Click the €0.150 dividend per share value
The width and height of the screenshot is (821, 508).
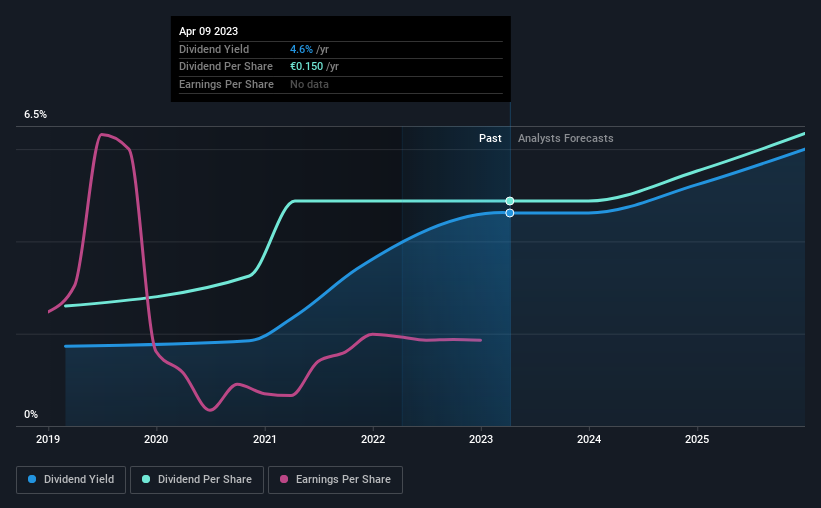[306, 67]
